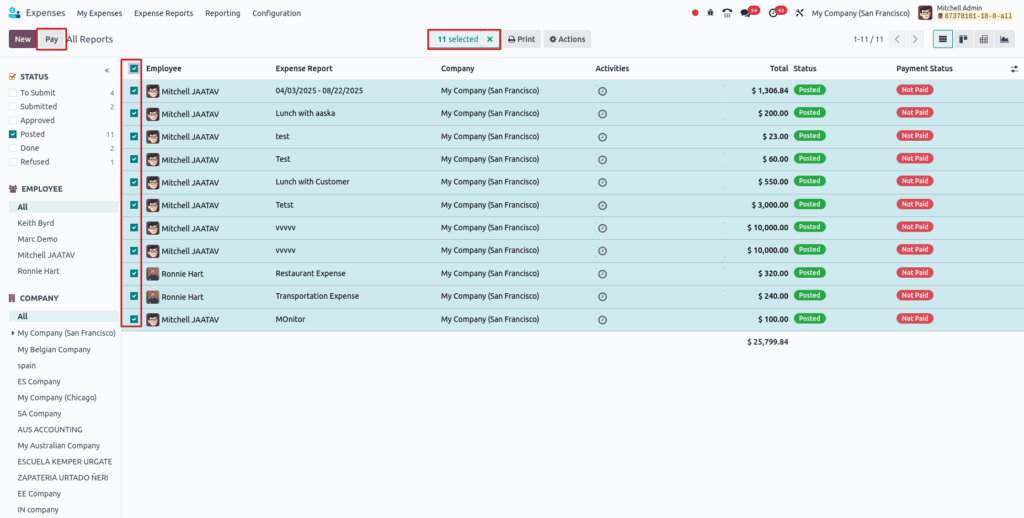Open the Configuration menu
The image size is (1024, 518).
276,13
